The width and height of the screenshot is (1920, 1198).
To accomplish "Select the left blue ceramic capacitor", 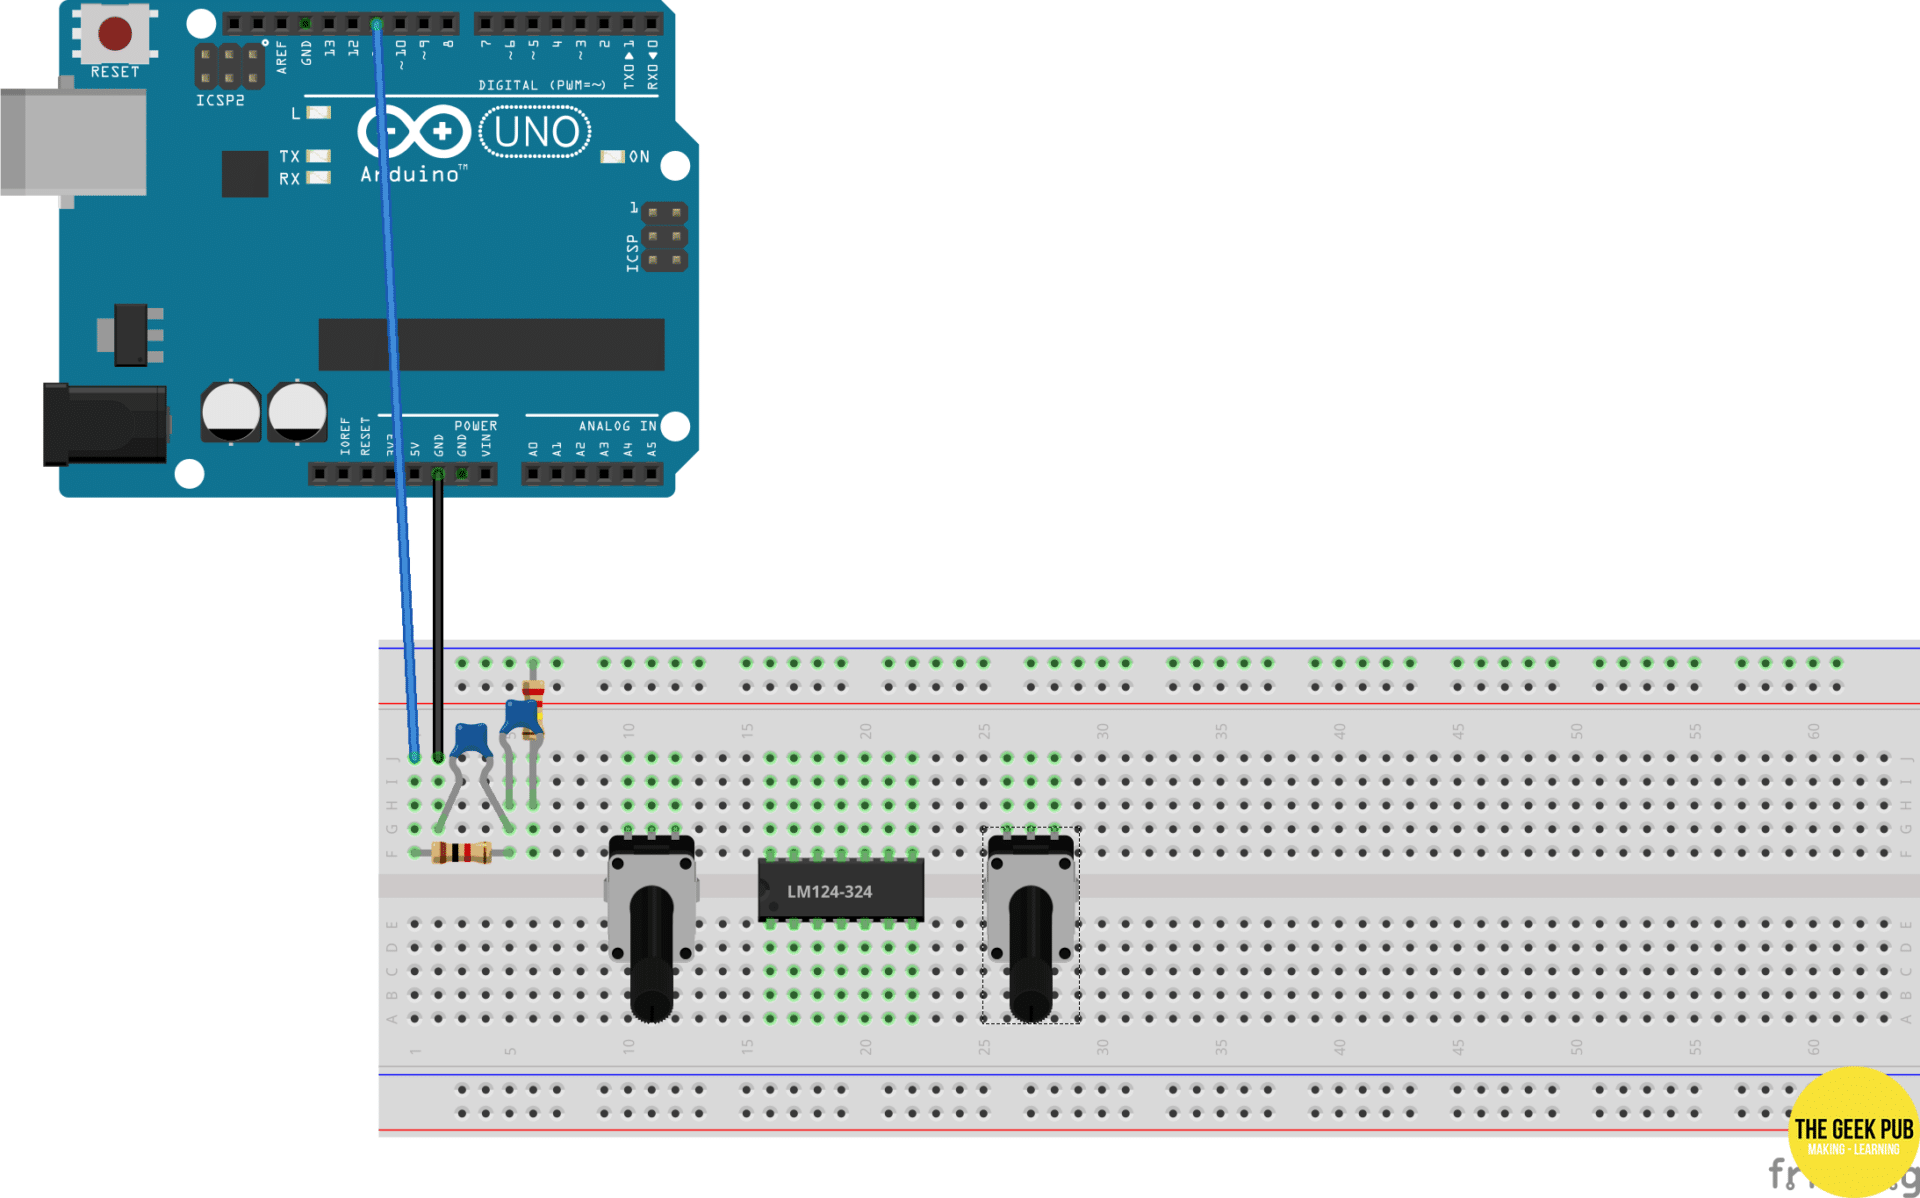I will (x=471, y=740).
